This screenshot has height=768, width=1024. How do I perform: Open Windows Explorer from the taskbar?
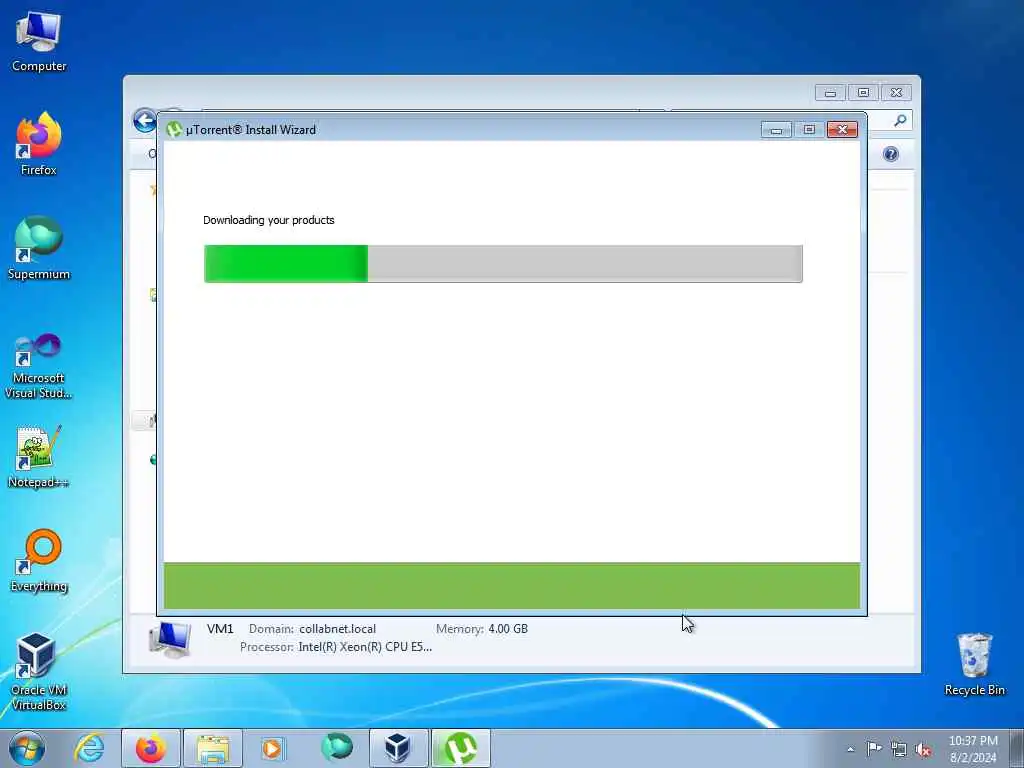[213, 748]
